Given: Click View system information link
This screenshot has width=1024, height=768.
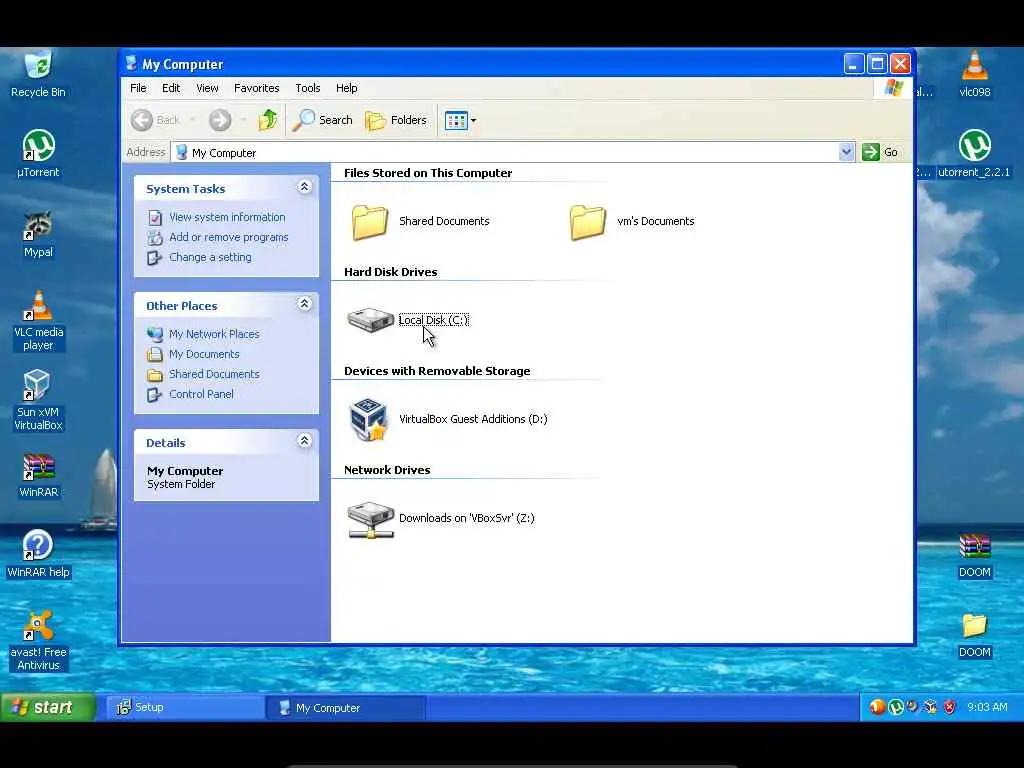Looking at the screenshot, I should pos(227,217).
